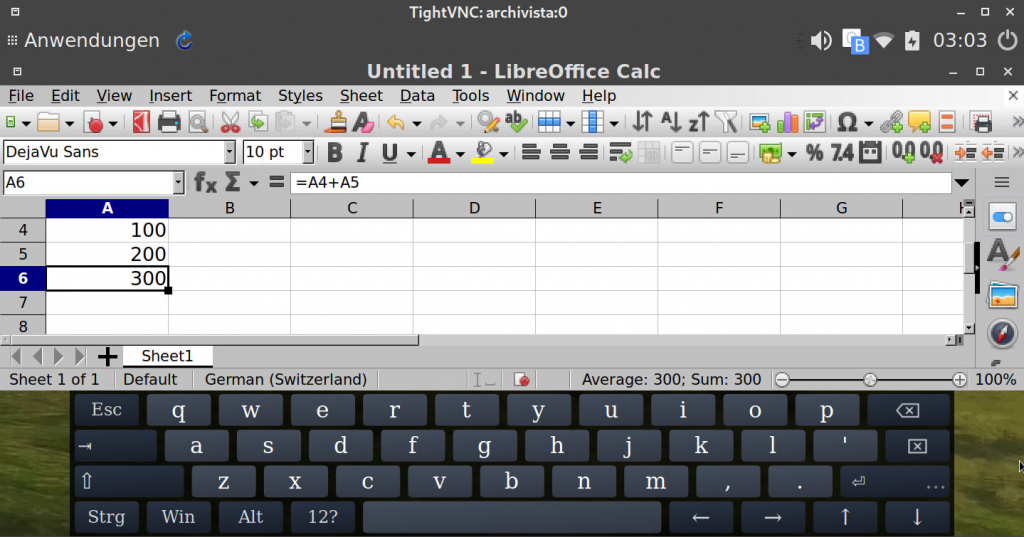Screen dimensions: 1024x537
Task: Open the File menu
Action: [x=21, y=95]
